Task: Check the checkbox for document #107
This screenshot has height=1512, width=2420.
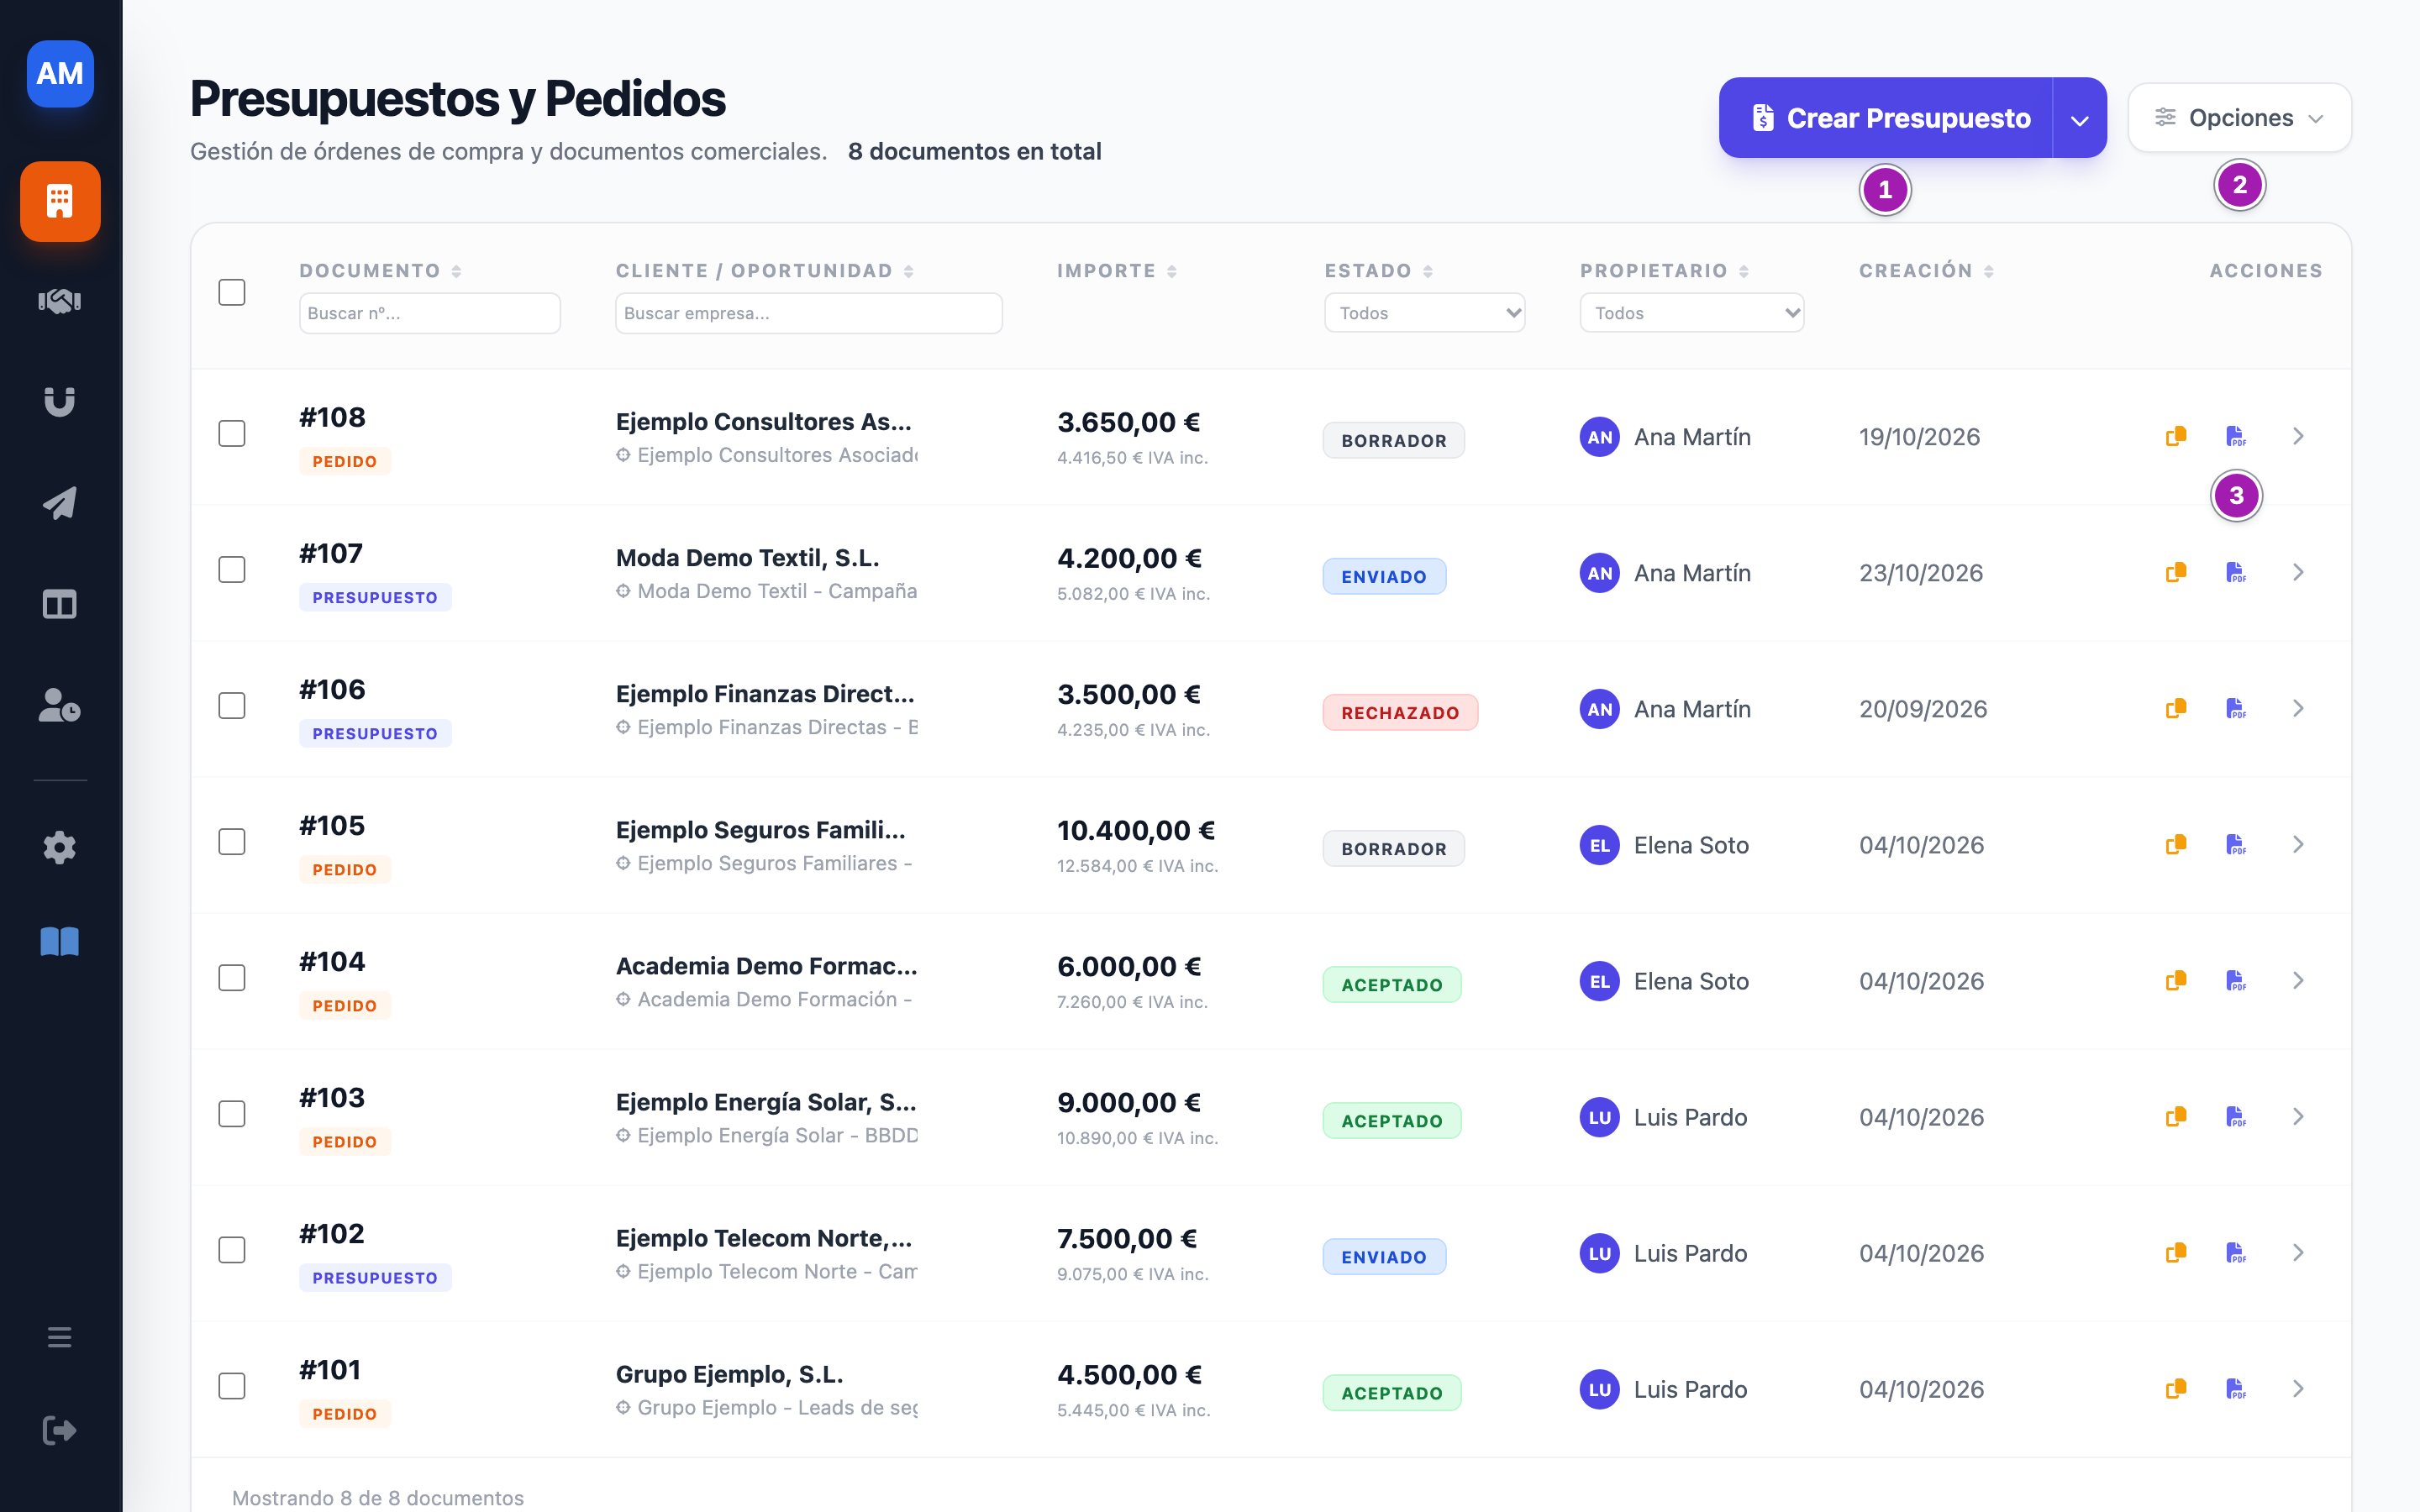Action: click(232, 569)
